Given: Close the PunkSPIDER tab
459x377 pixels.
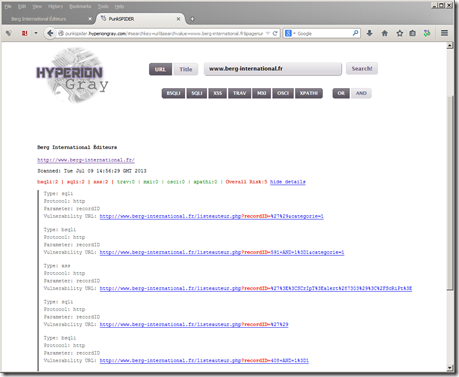Looking at the screenshot, I should [x=178, y=19].
